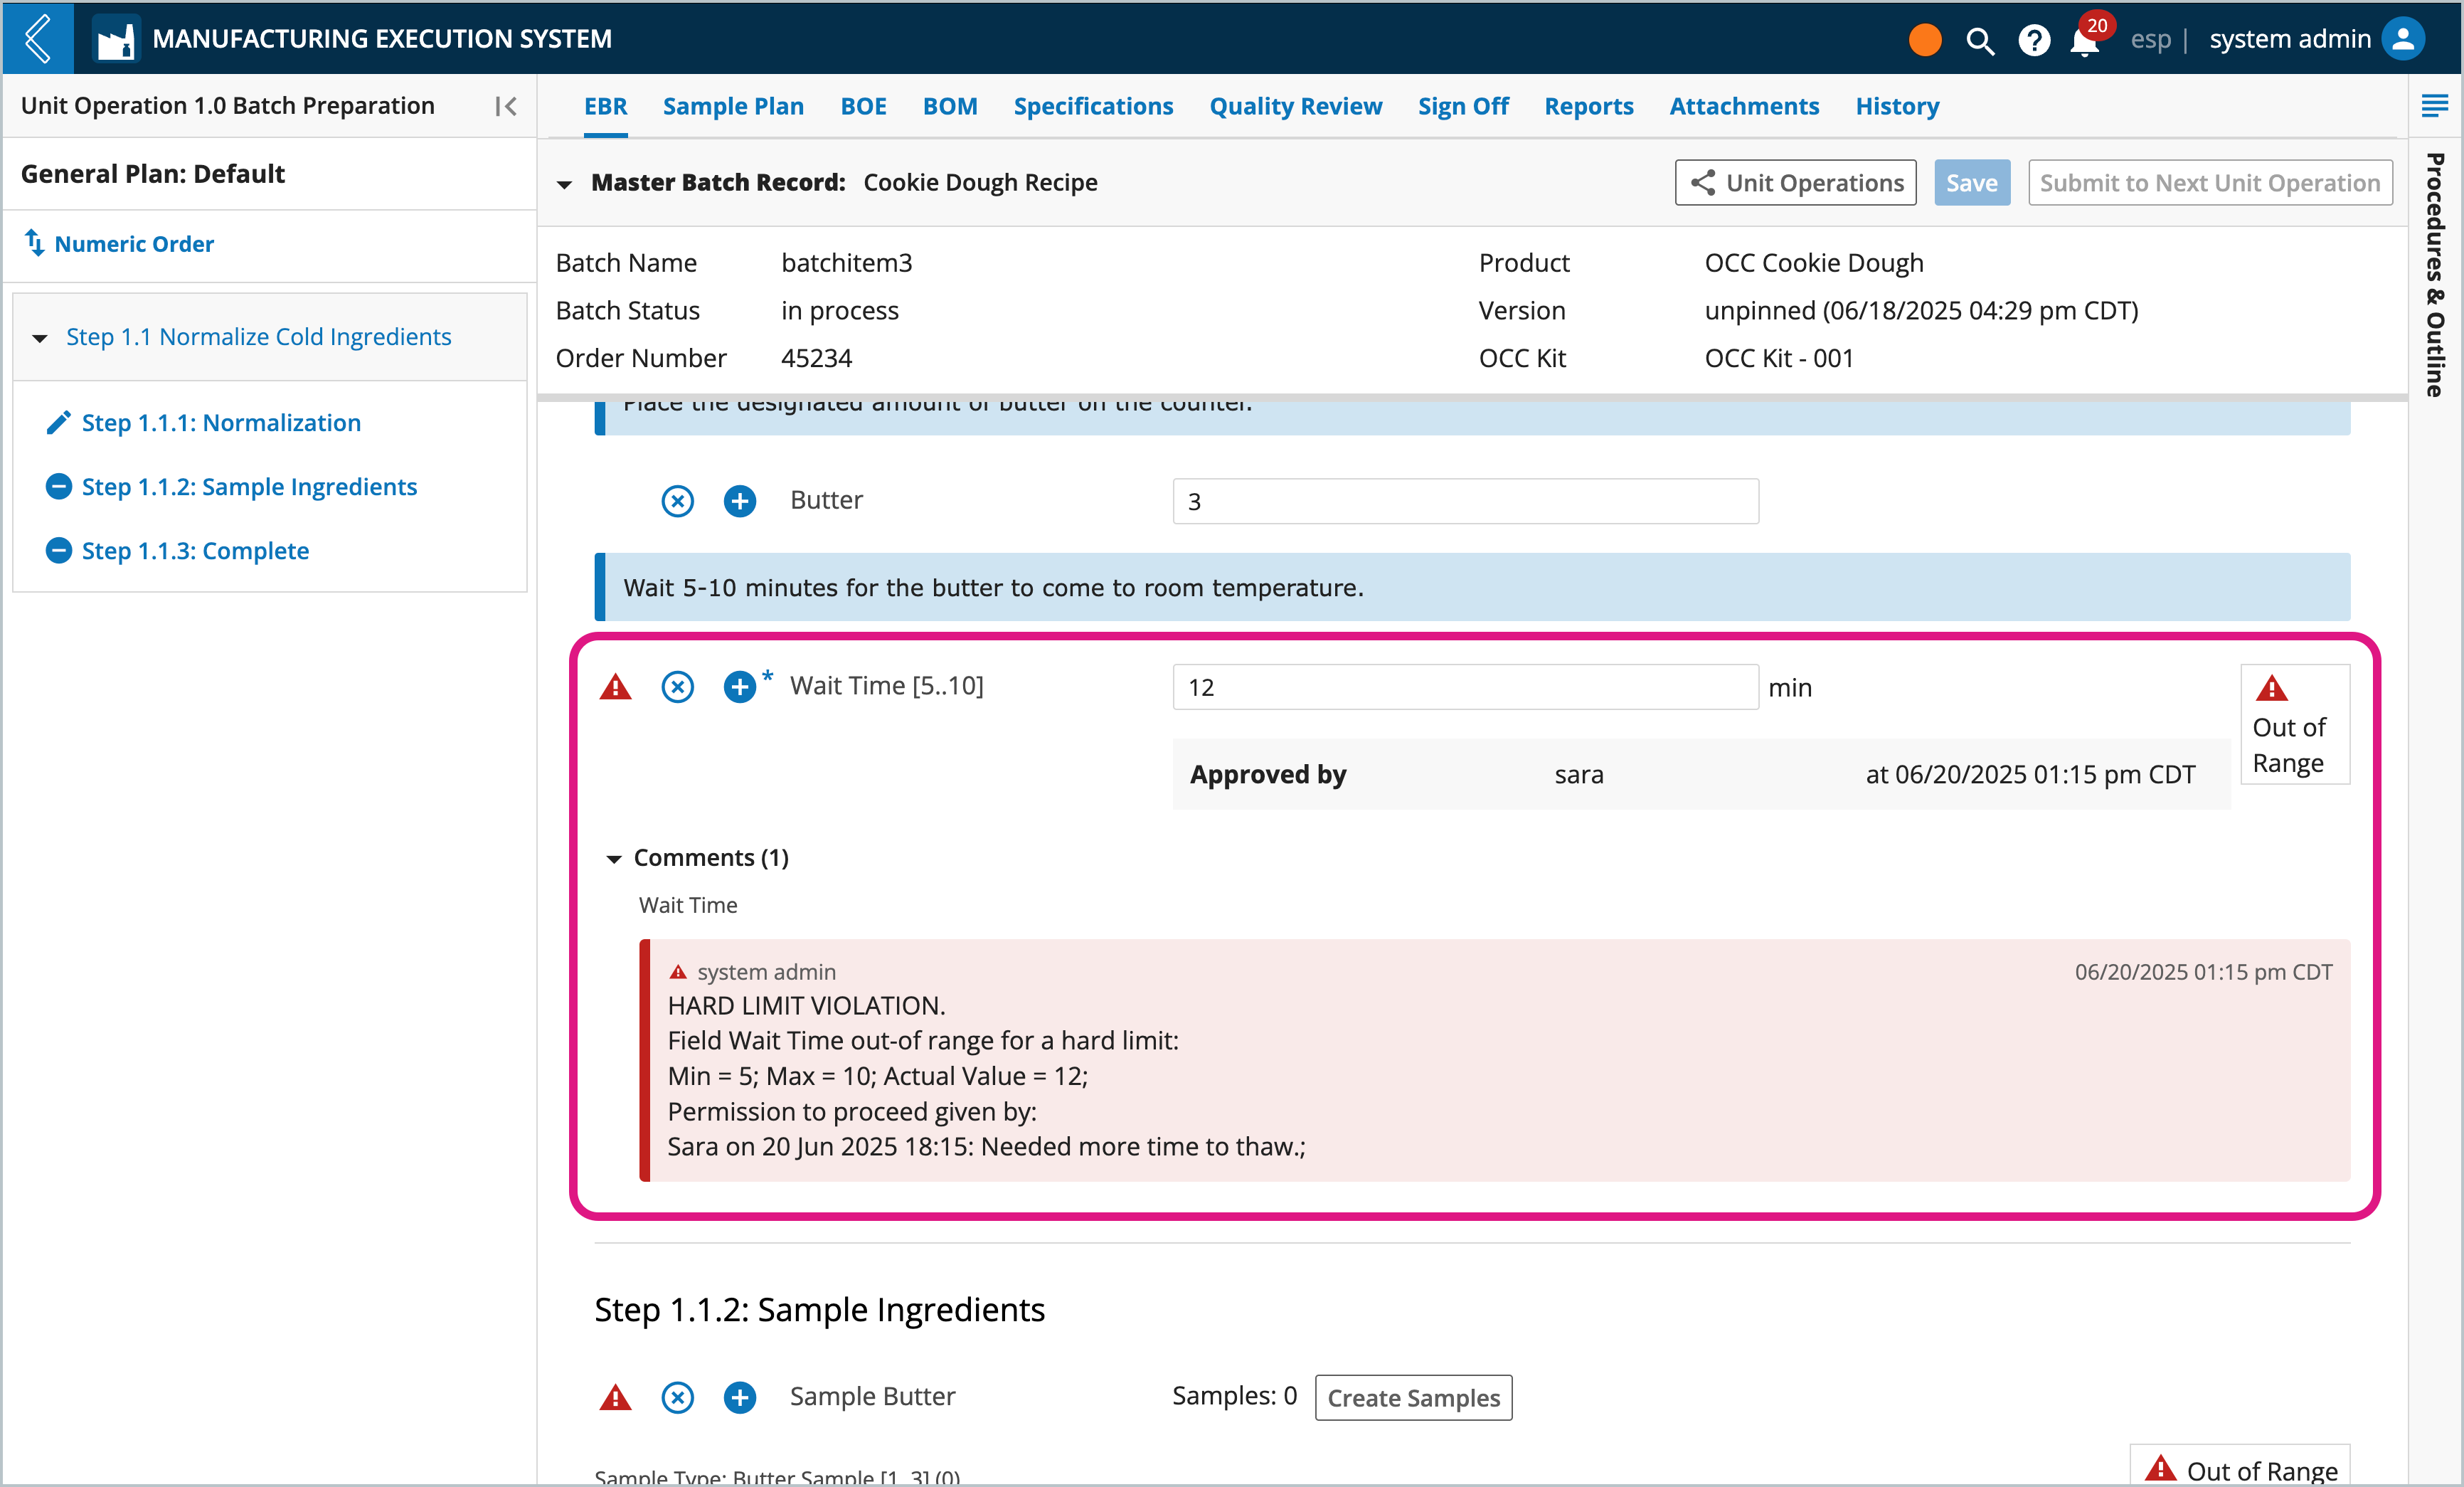The height and width of the screenshot is (1487, 2464).
Task: Click the factory logo icon
Action: [x=116, y=39]
